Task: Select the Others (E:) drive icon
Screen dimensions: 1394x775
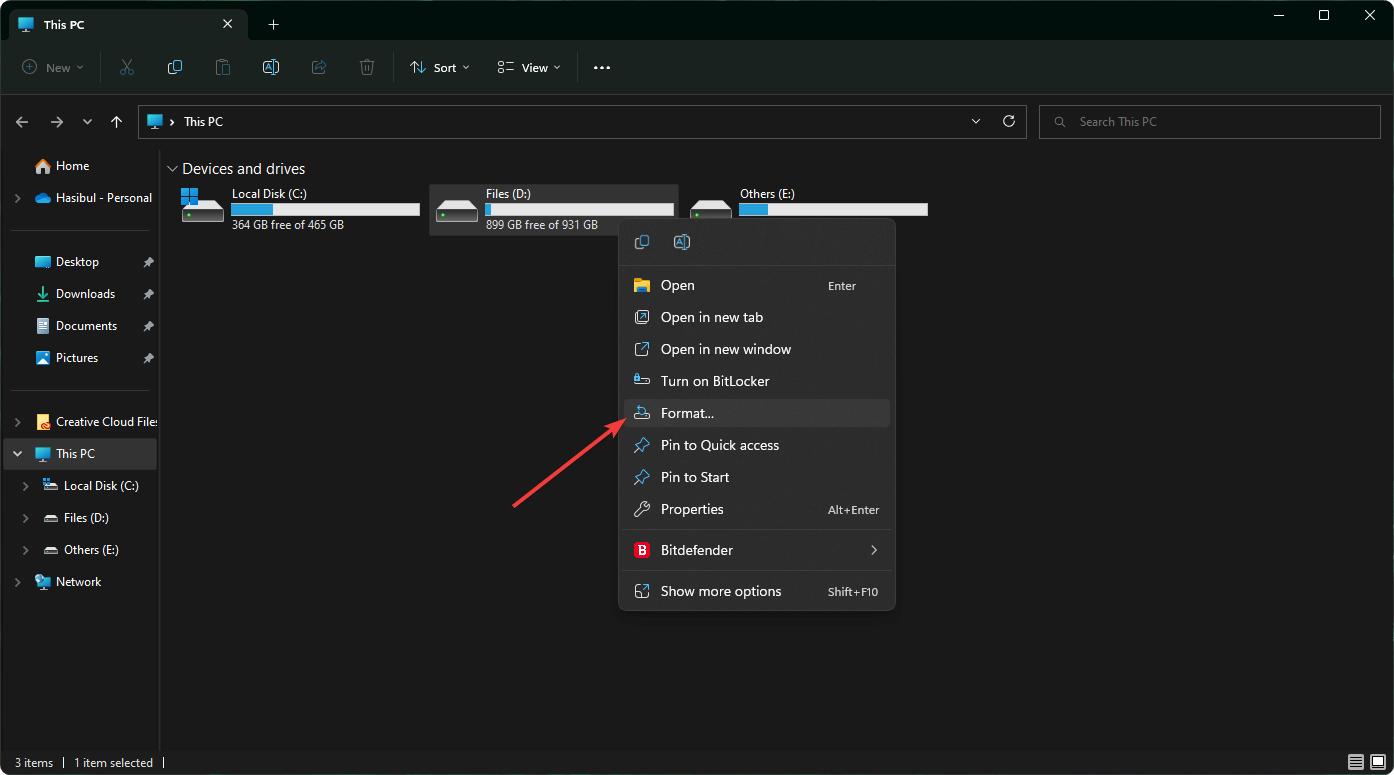Action: point(711,209)
